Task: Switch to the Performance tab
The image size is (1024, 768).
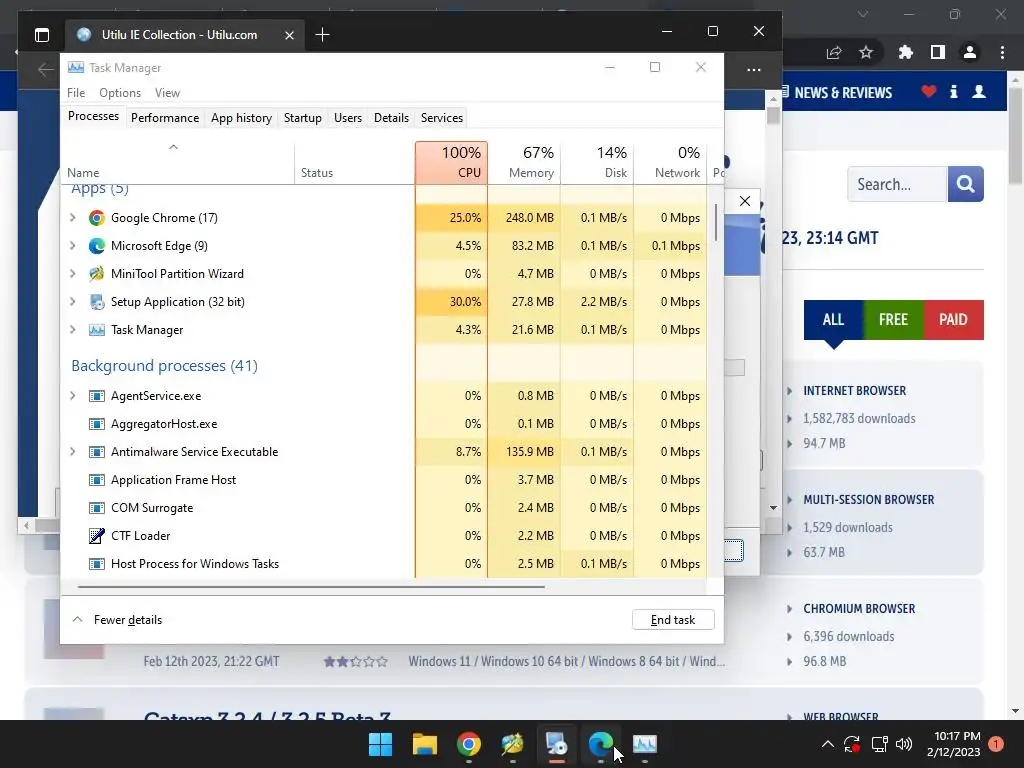Action: (165, 118)
